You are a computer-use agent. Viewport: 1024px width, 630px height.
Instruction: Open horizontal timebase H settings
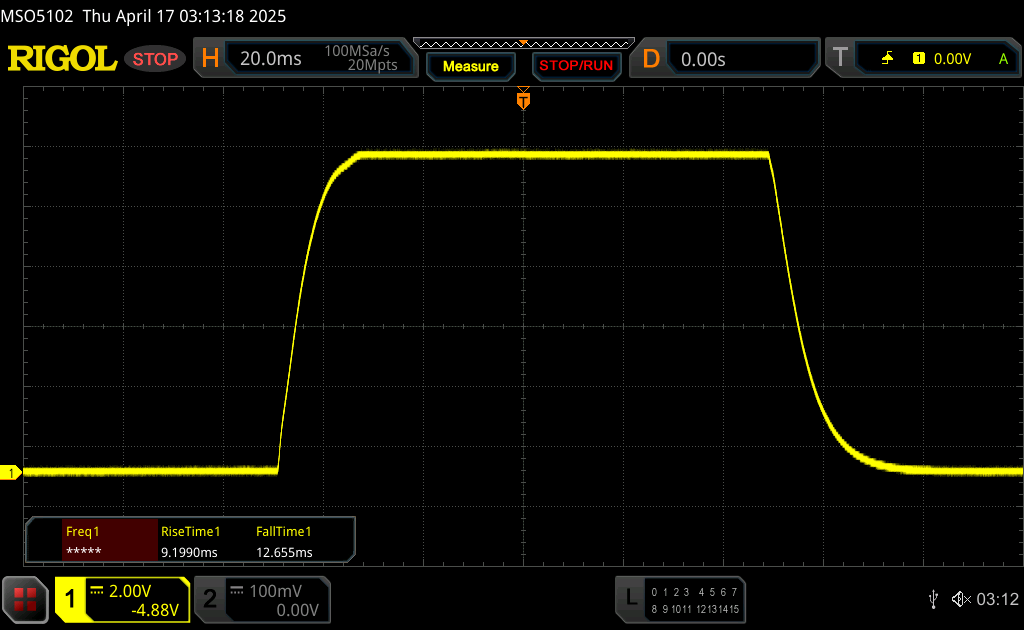coord(210,59)
